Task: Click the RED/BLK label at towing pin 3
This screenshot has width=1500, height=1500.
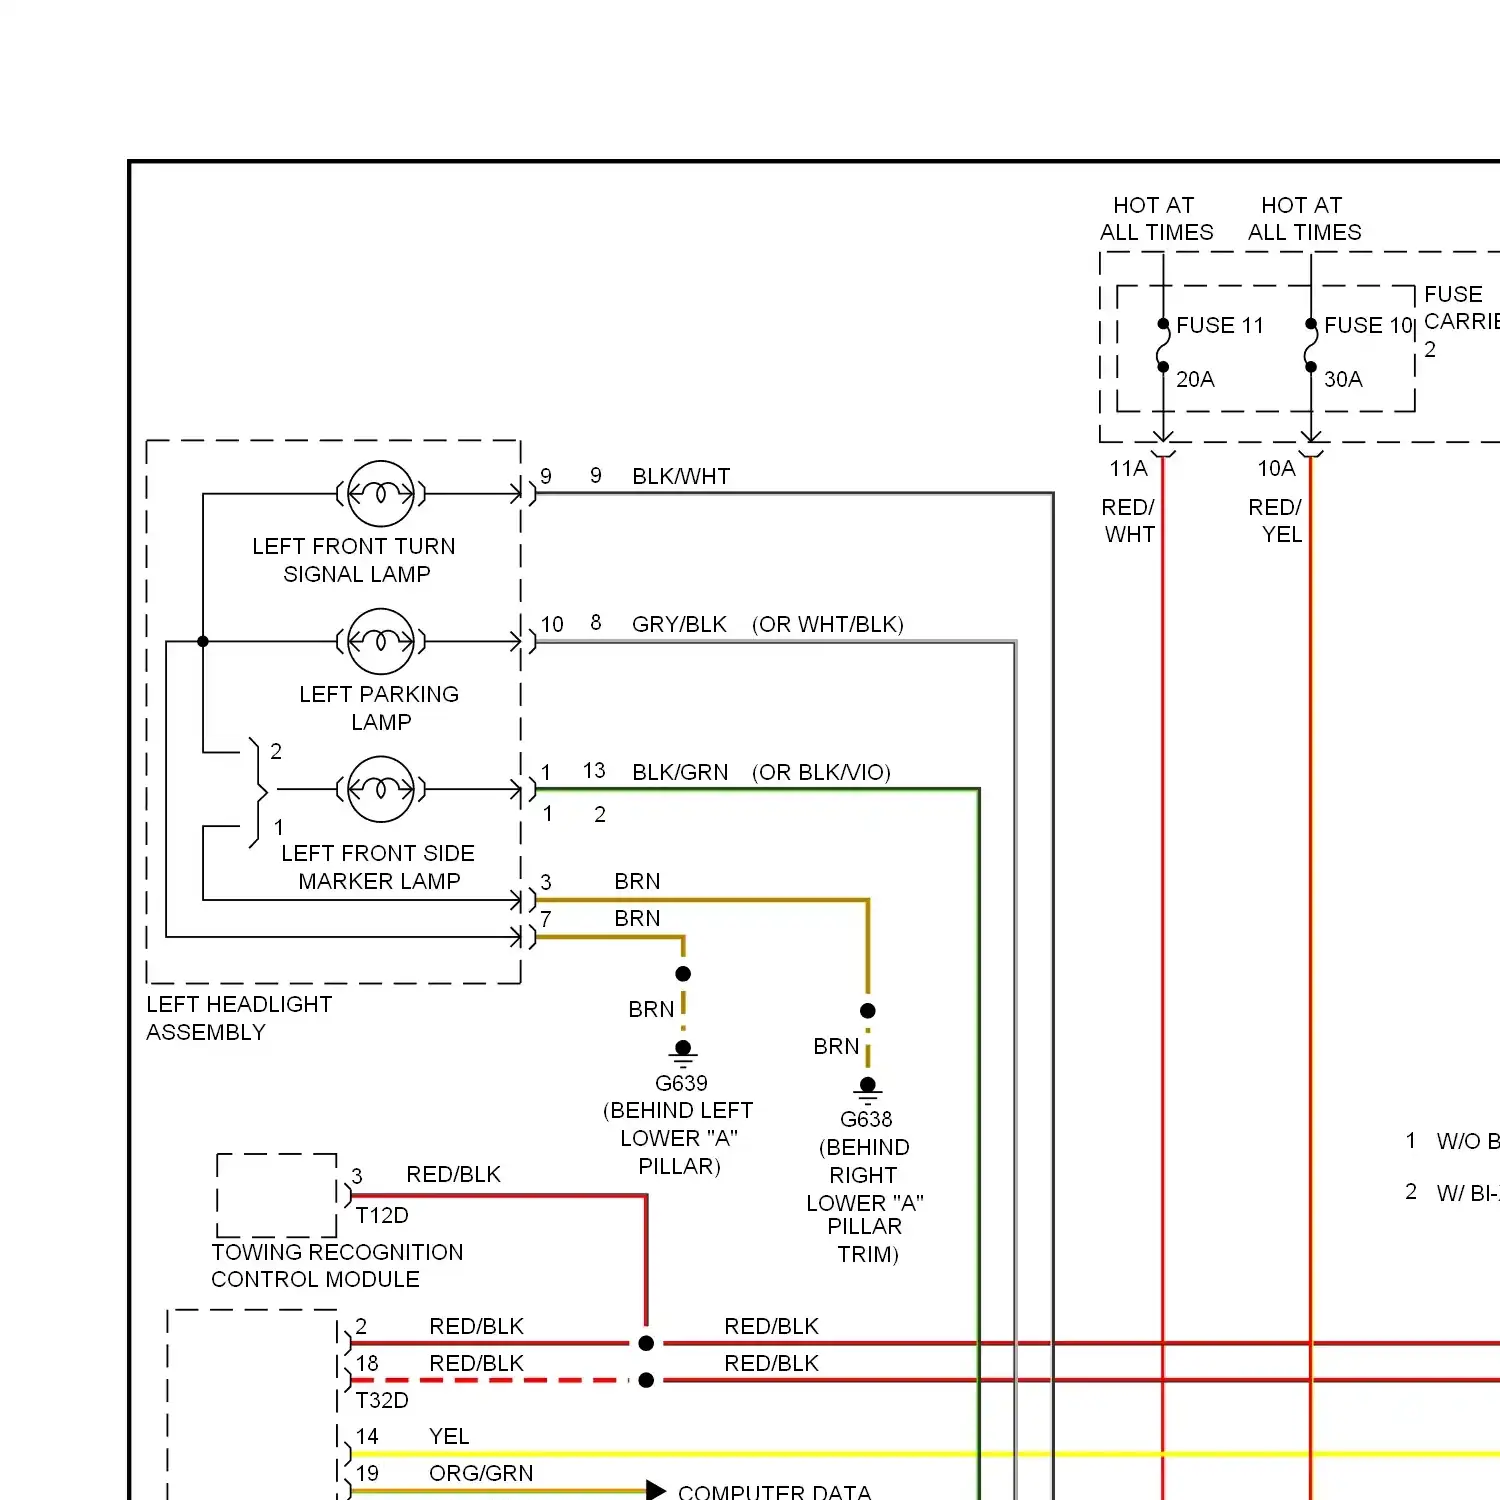Action: tap(453, 1175)
